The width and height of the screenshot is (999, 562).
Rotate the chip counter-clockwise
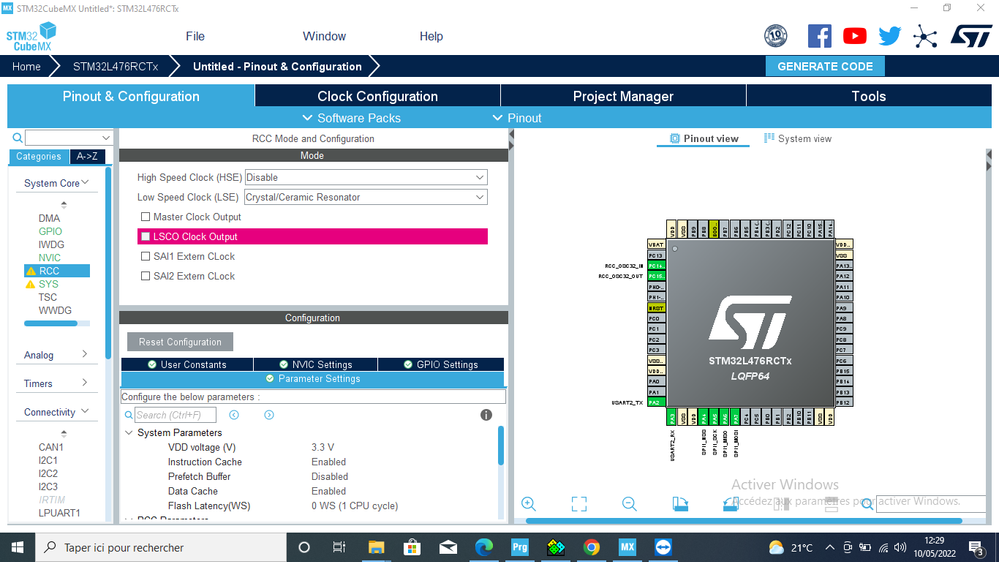[730, 504]
